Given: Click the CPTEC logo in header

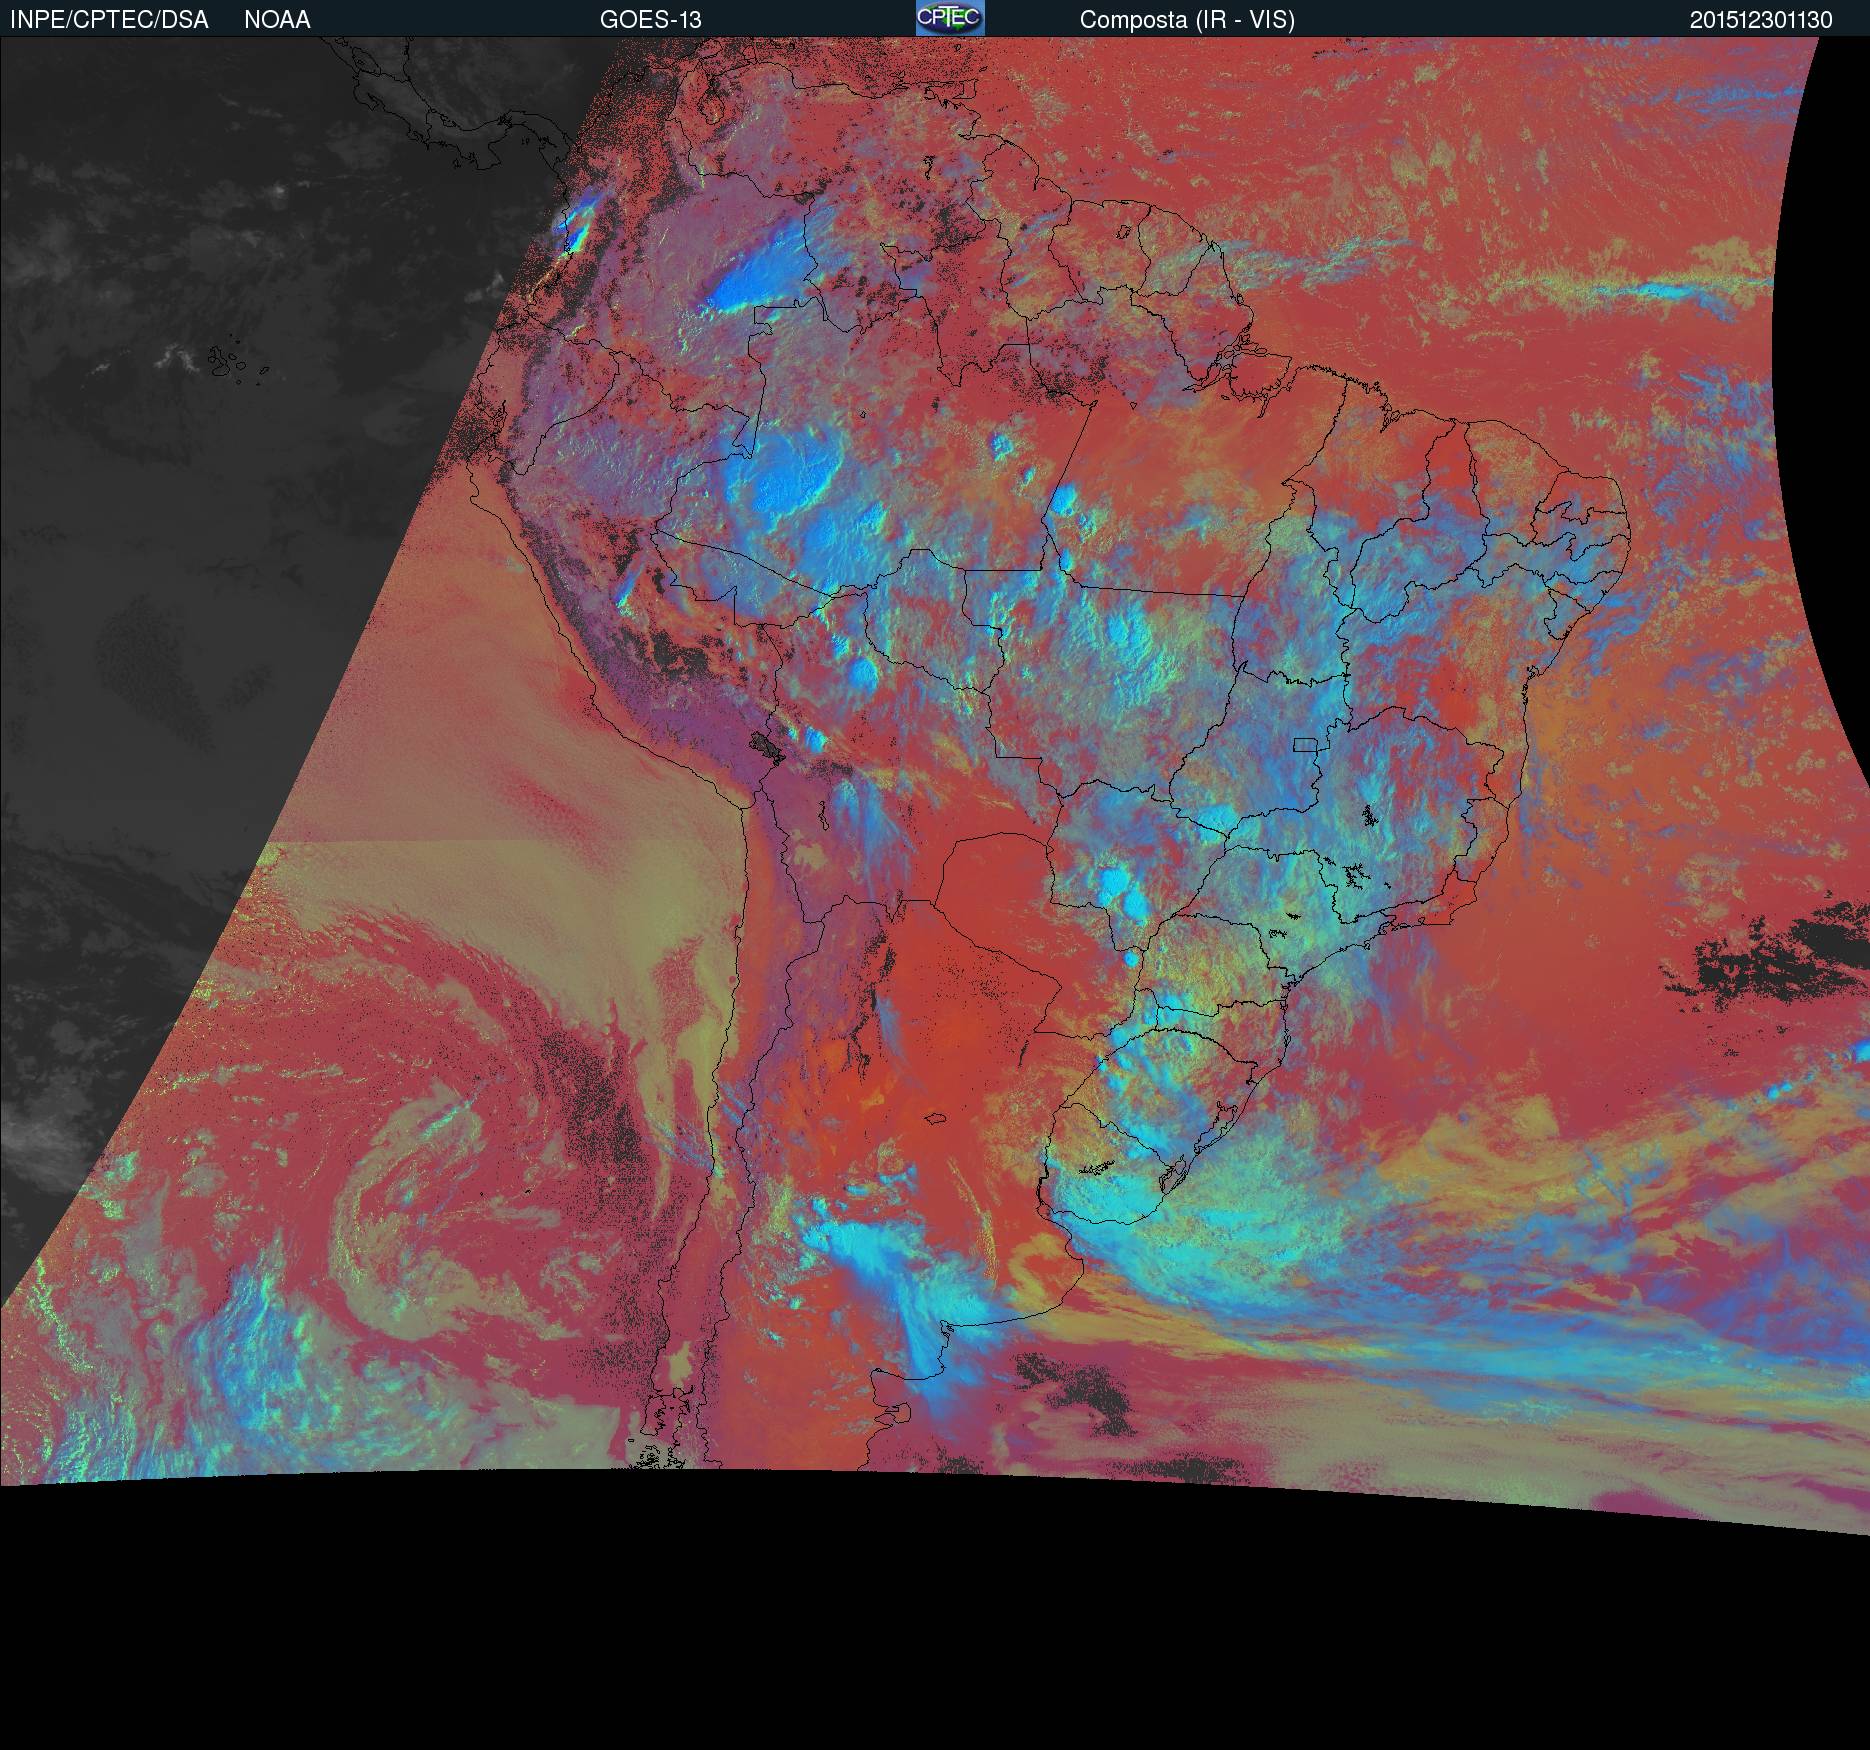Looking at the screenshot, I should (950, 18).
